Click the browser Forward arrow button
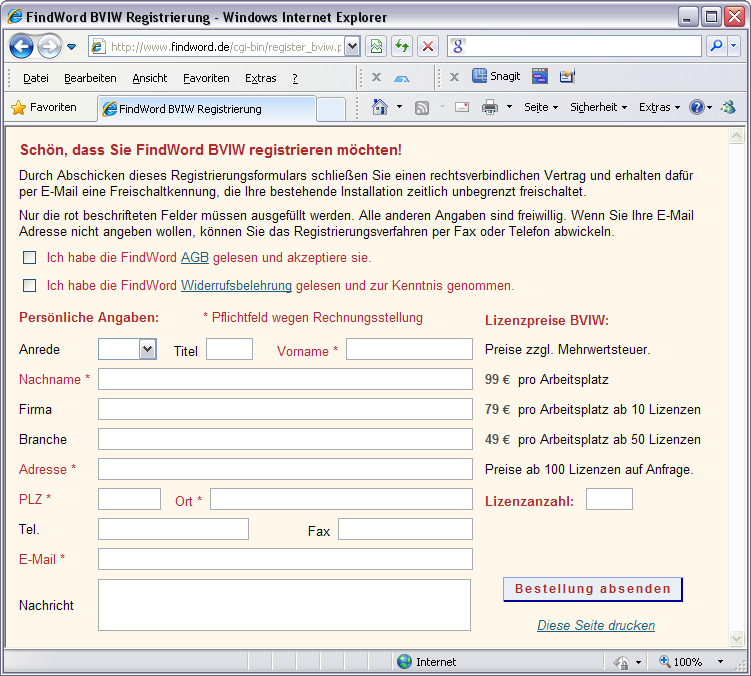This screenshot has height=676, width=751. click(x=49, y=46)
